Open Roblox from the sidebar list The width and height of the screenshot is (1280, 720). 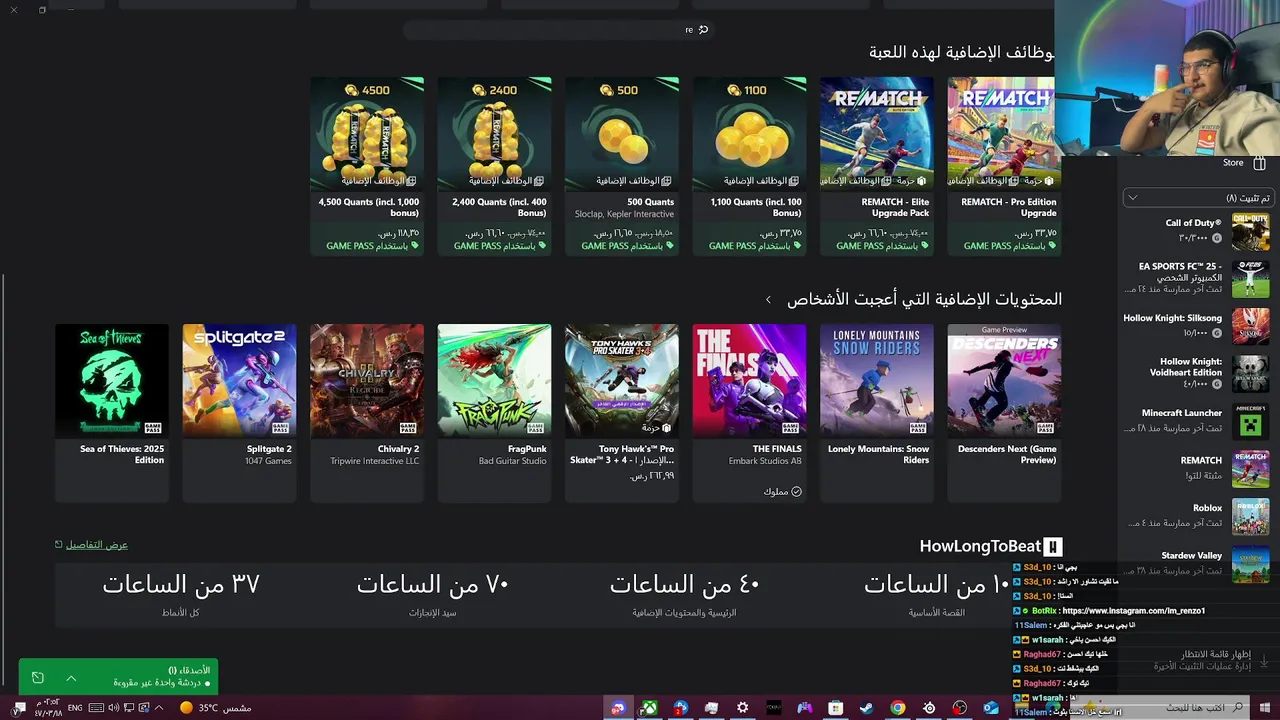[x=1197, y=516]
